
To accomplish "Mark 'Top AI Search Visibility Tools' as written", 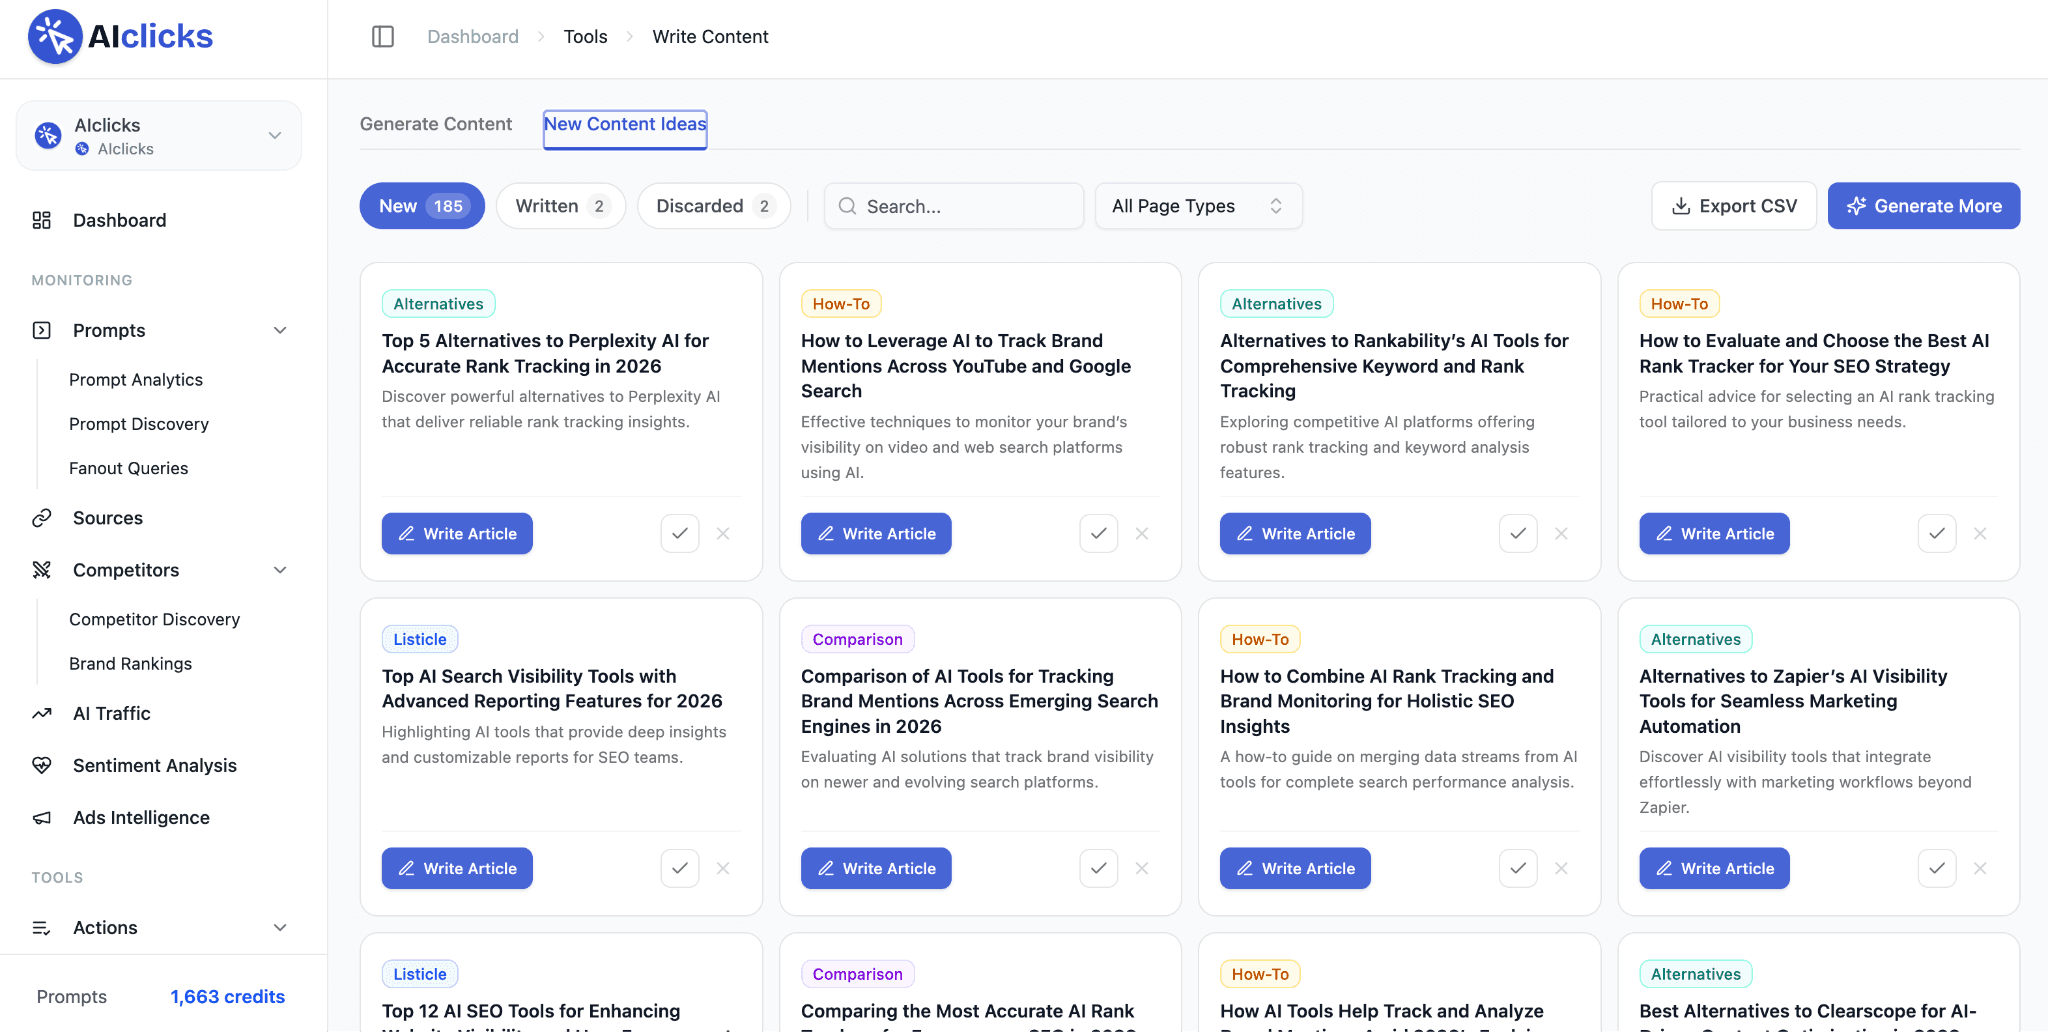I will [680, 869].
